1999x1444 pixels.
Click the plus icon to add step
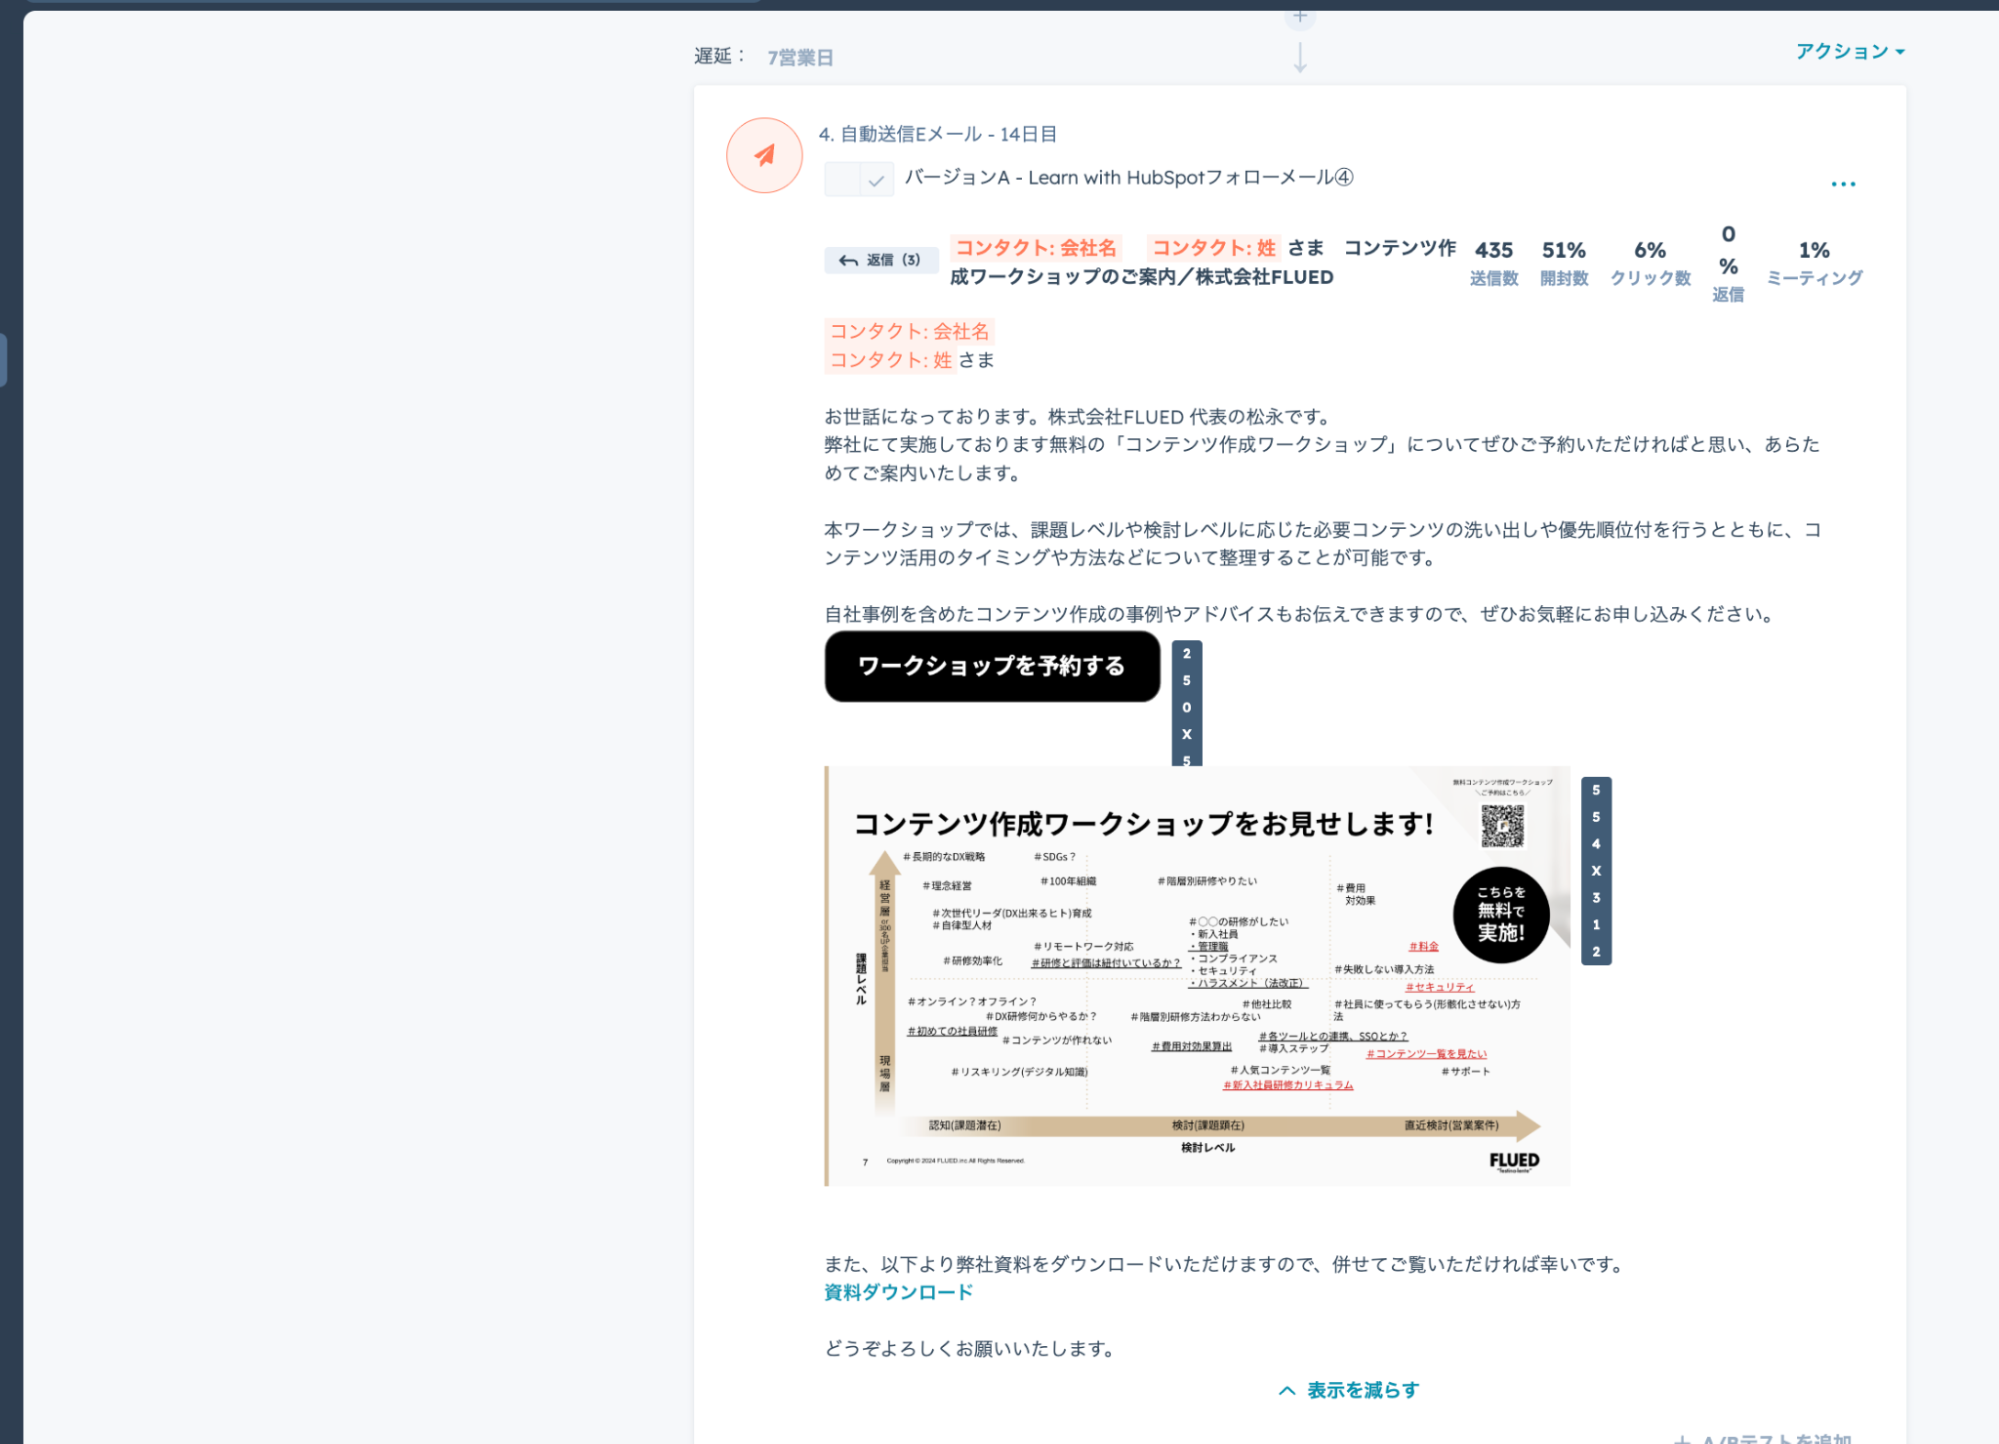1299,16
